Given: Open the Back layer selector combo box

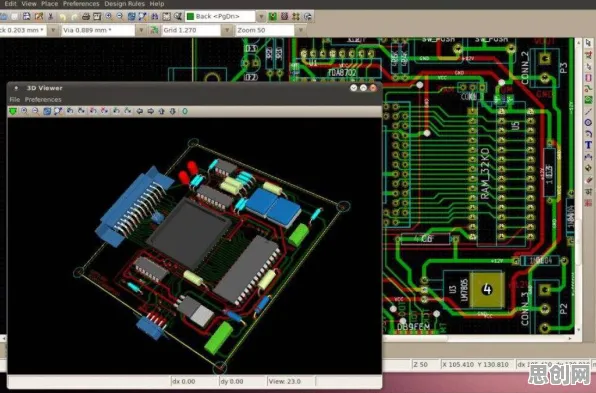Looking at the screenshot, I should point(220,16).
